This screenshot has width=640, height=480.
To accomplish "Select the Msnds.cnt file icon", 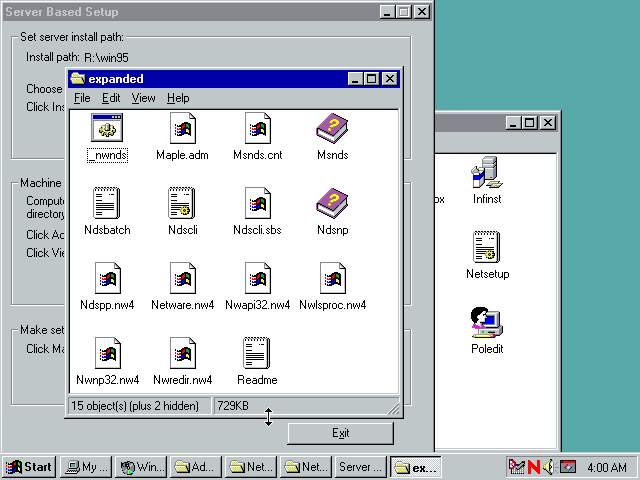I will 258,128.
